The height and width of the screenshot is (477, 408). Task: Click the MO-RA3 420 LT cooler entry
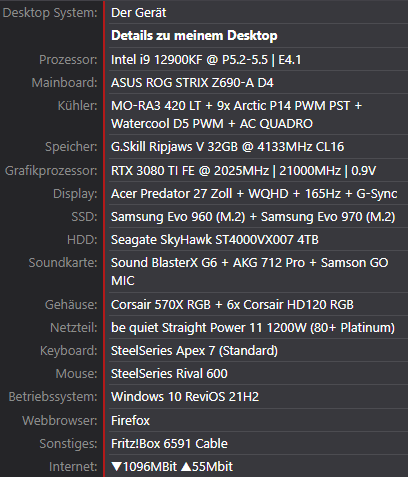tap(236, 115)
